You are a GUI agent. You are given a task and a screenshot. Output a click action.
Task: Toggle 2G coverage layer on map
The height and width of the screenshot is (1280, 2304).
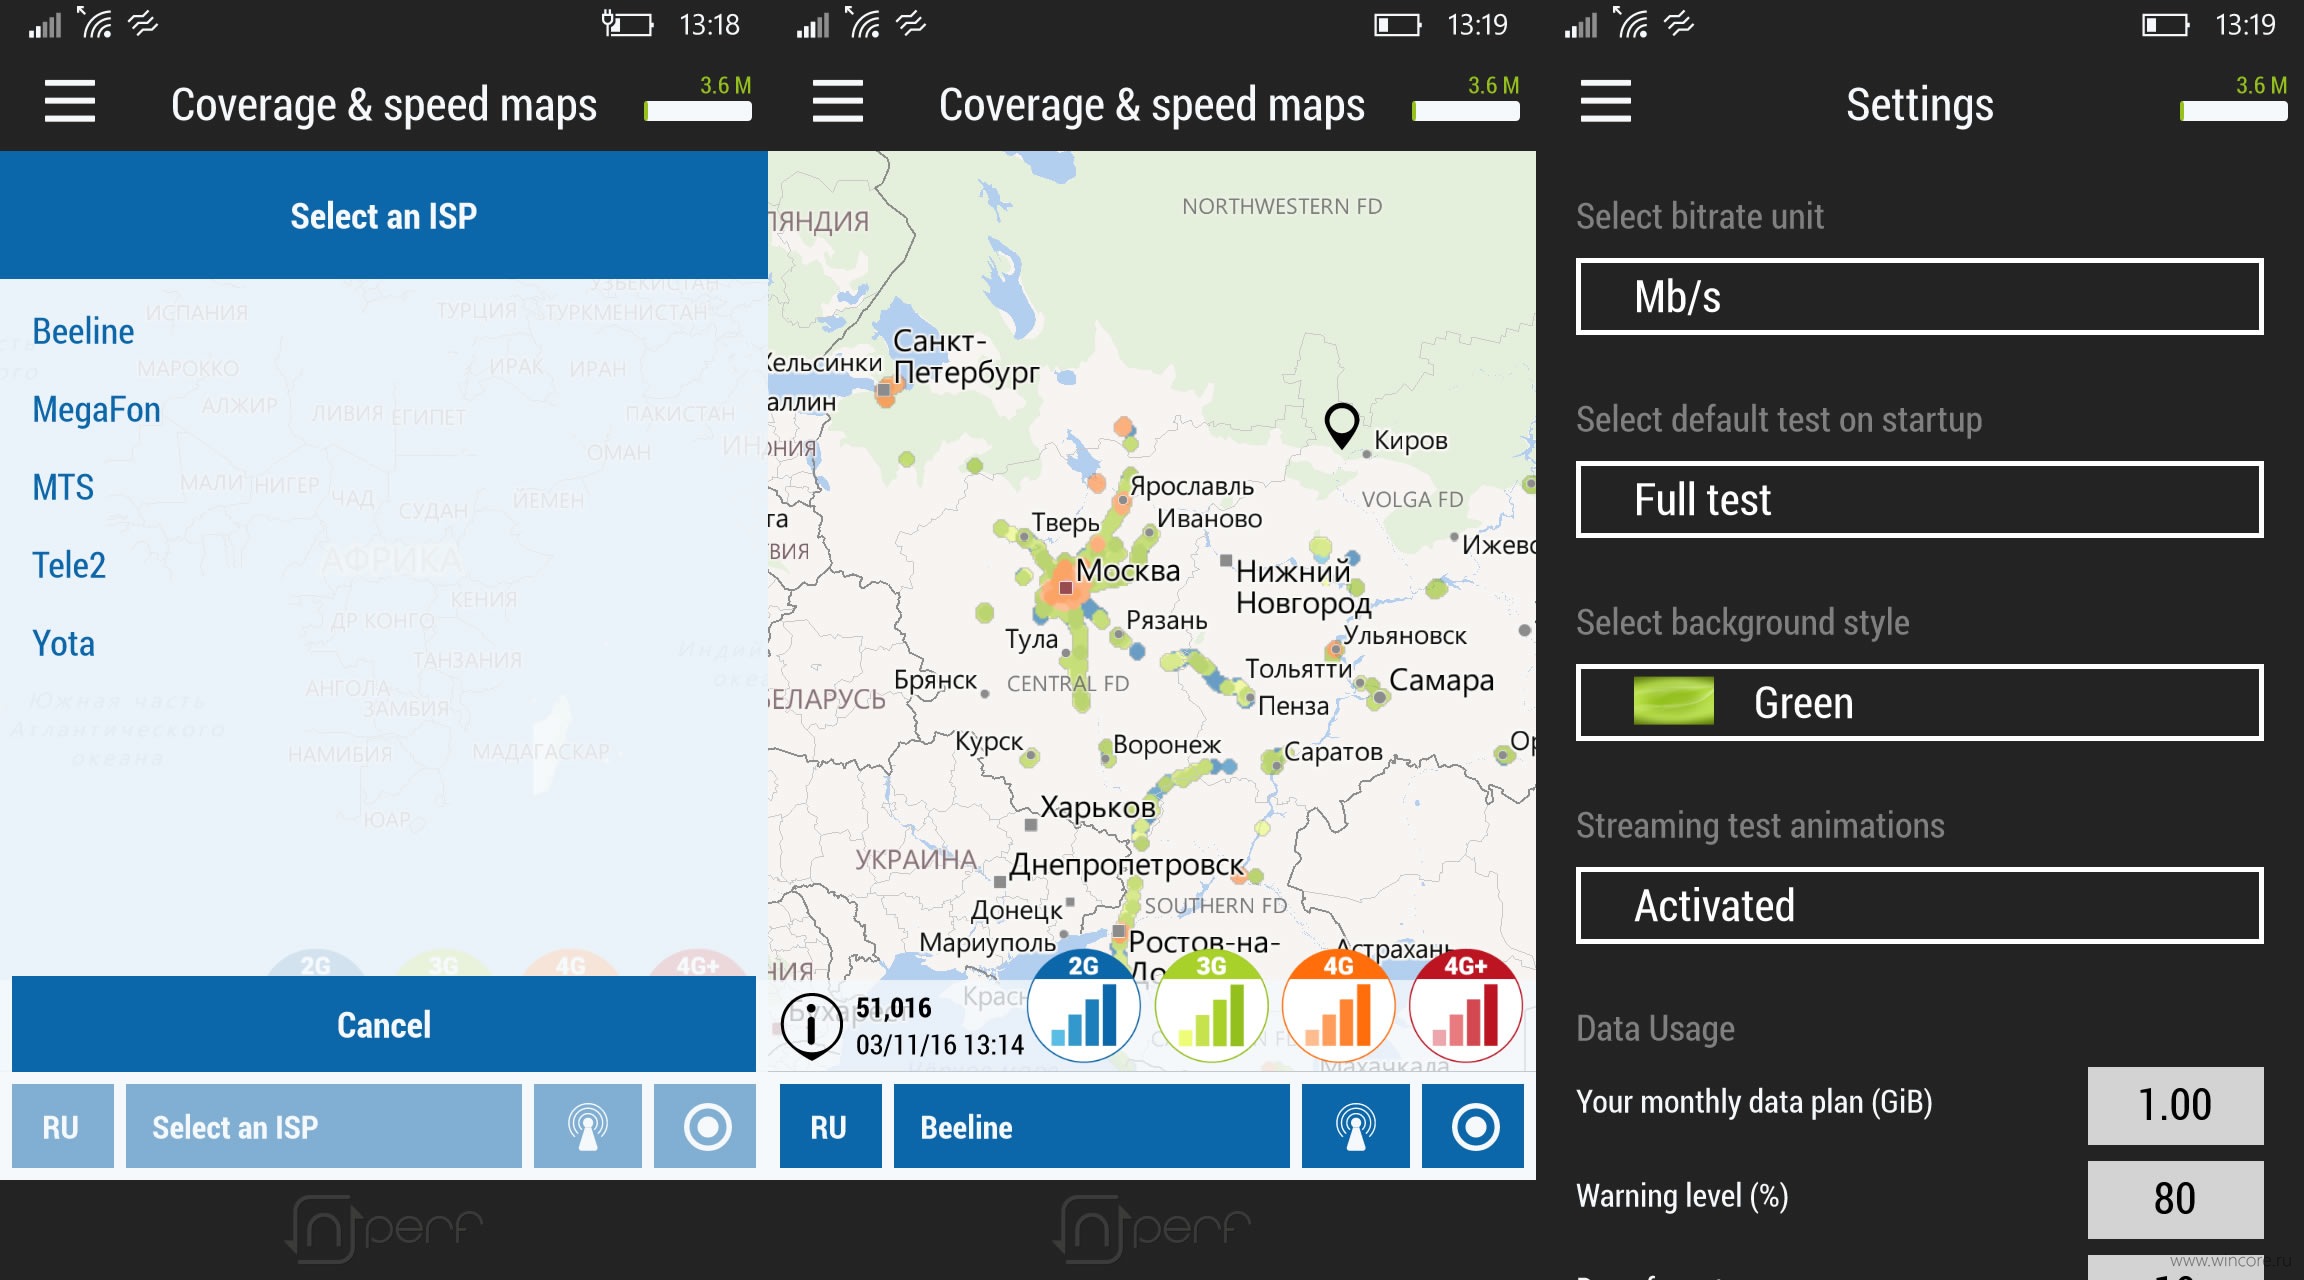pyautogui.click(x=1084, y=1006)
